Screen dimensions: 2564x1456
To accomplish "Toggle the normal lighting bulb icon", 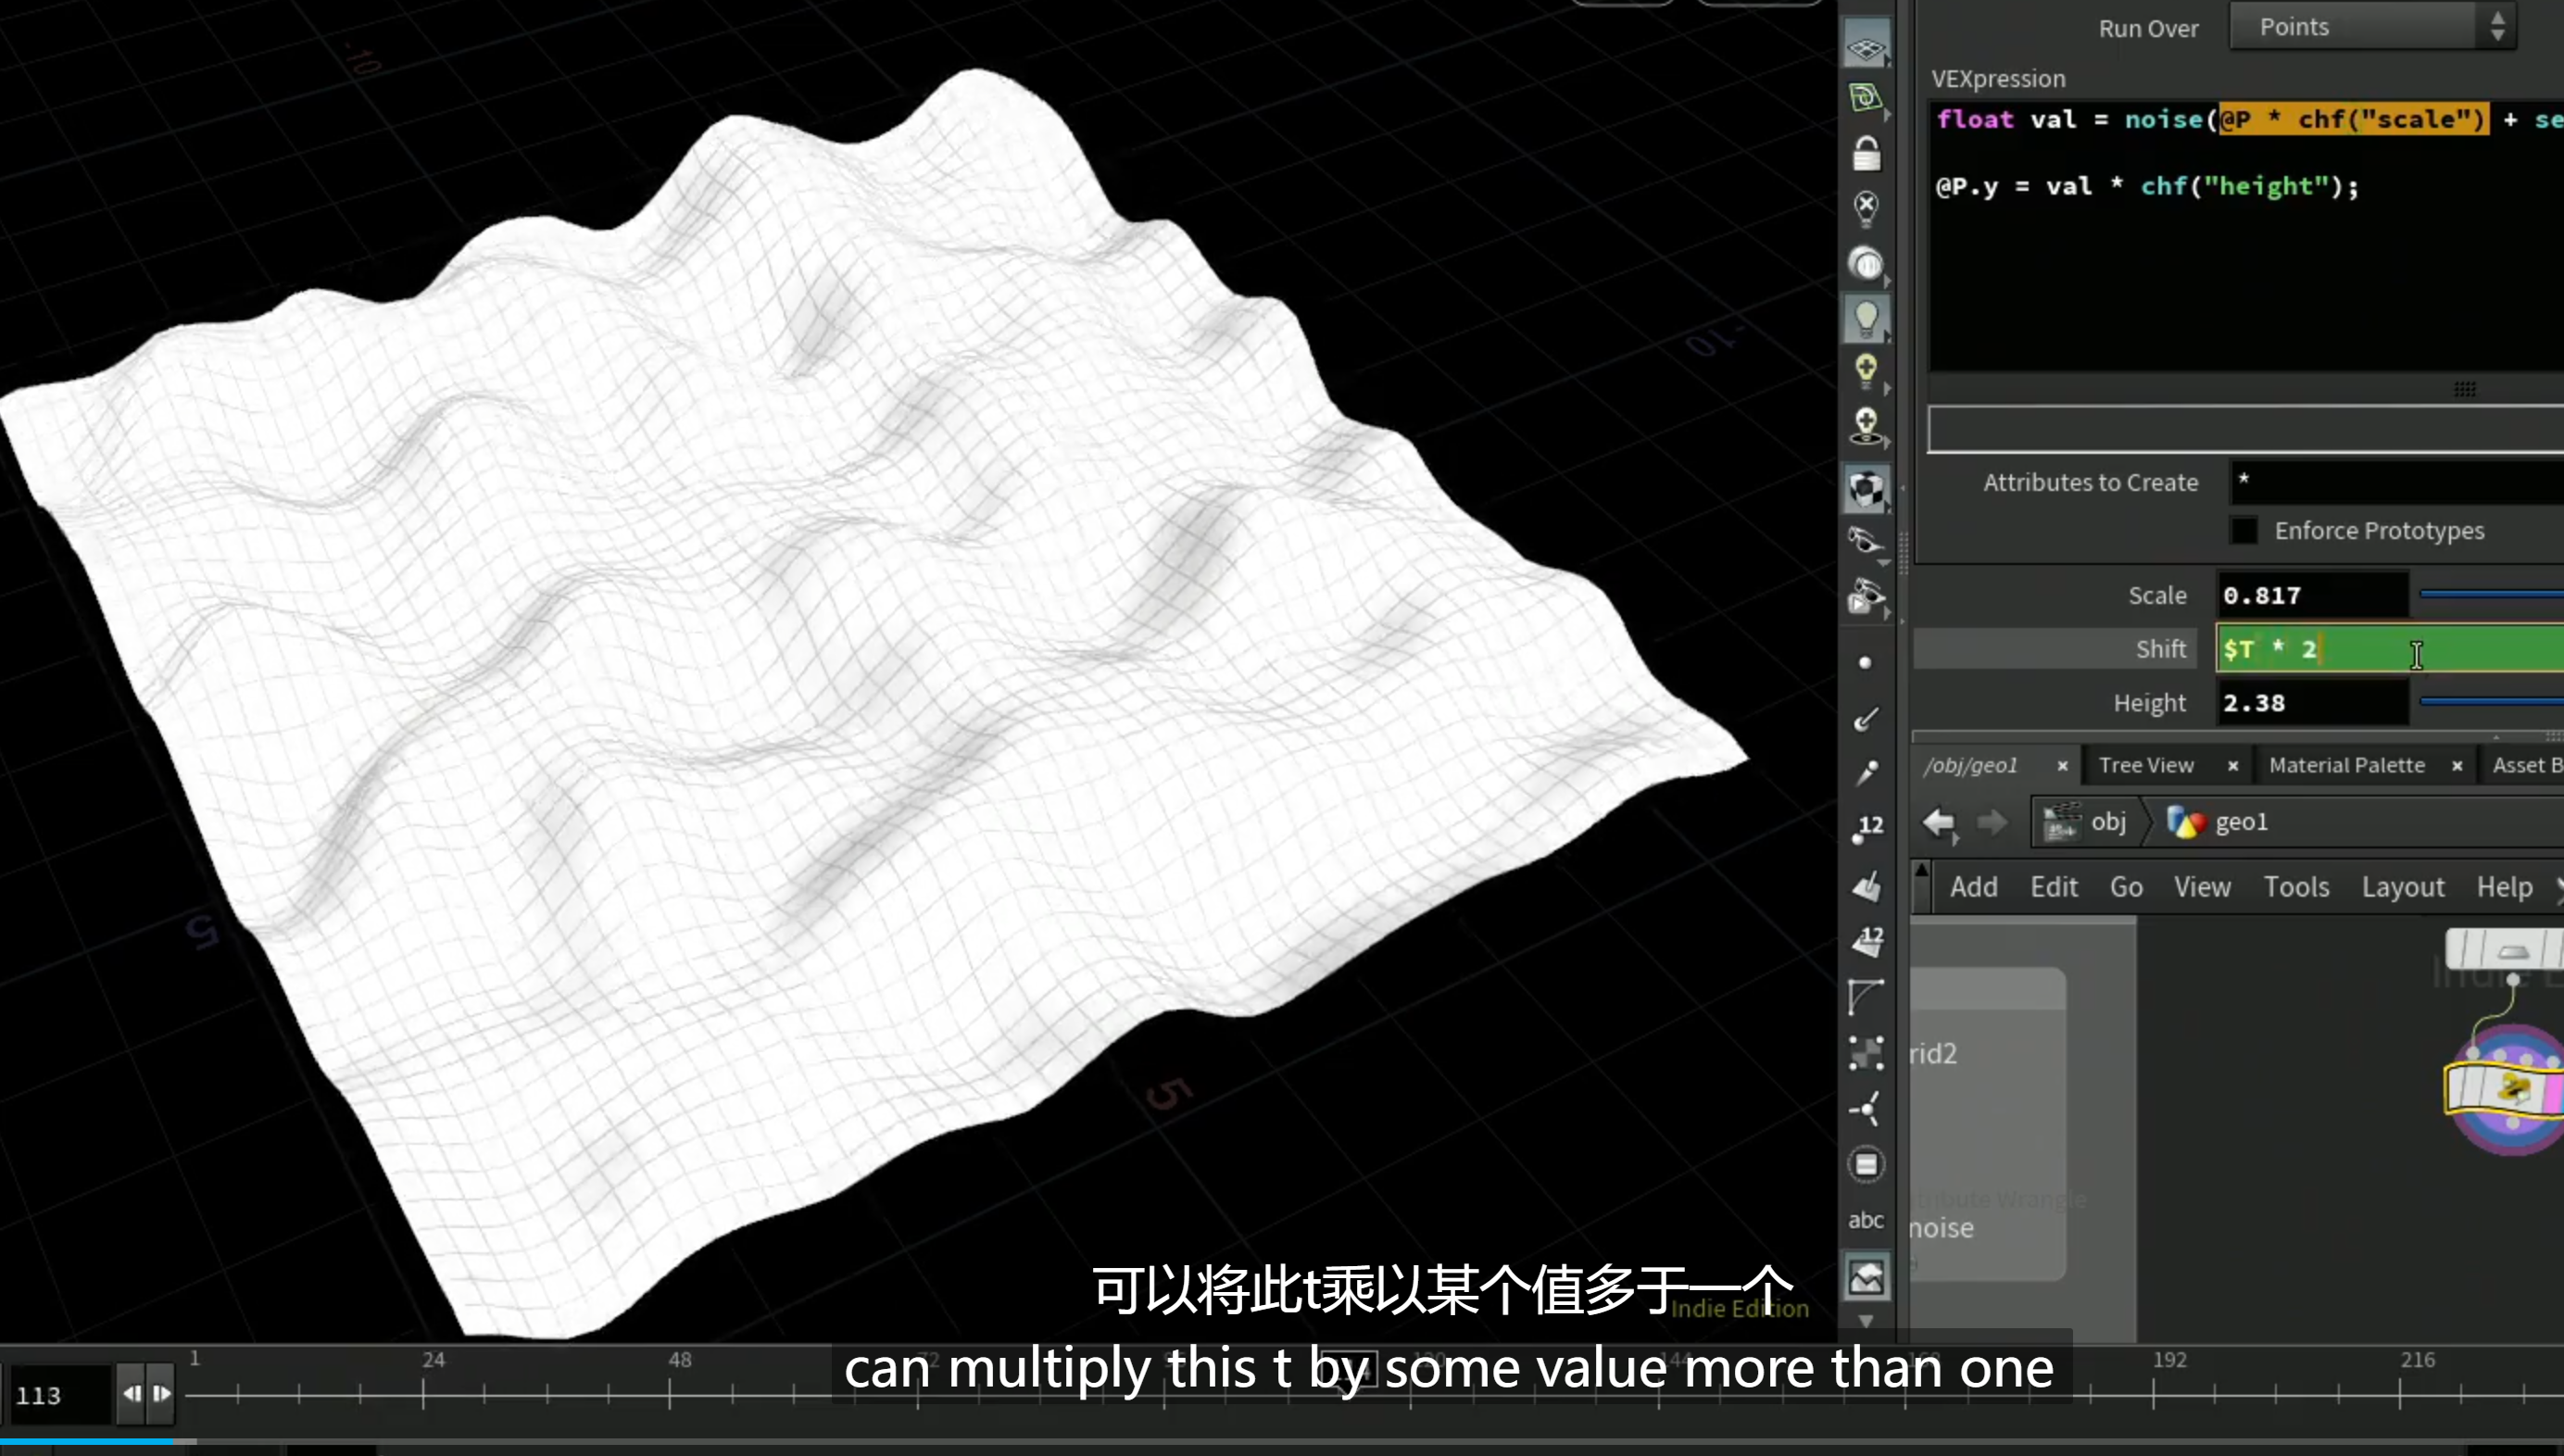I will pos(1866,319).
